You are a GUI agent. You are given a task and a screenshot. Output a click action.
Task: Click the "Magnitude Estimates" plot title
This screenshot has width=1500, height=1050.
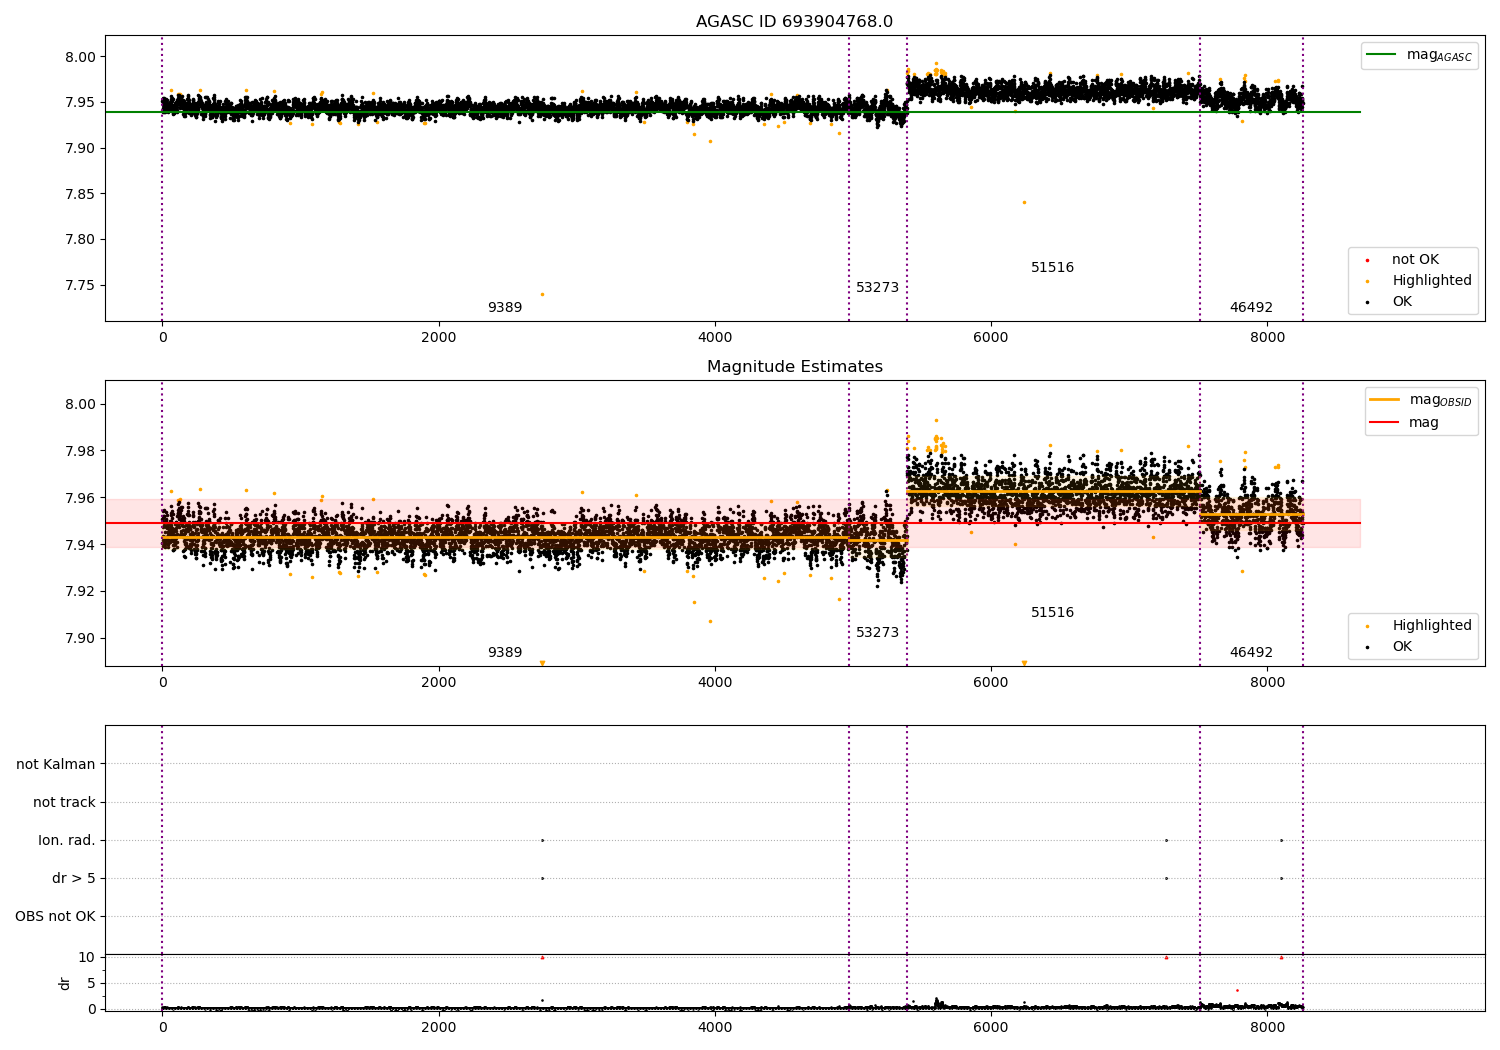click(794, 367)
